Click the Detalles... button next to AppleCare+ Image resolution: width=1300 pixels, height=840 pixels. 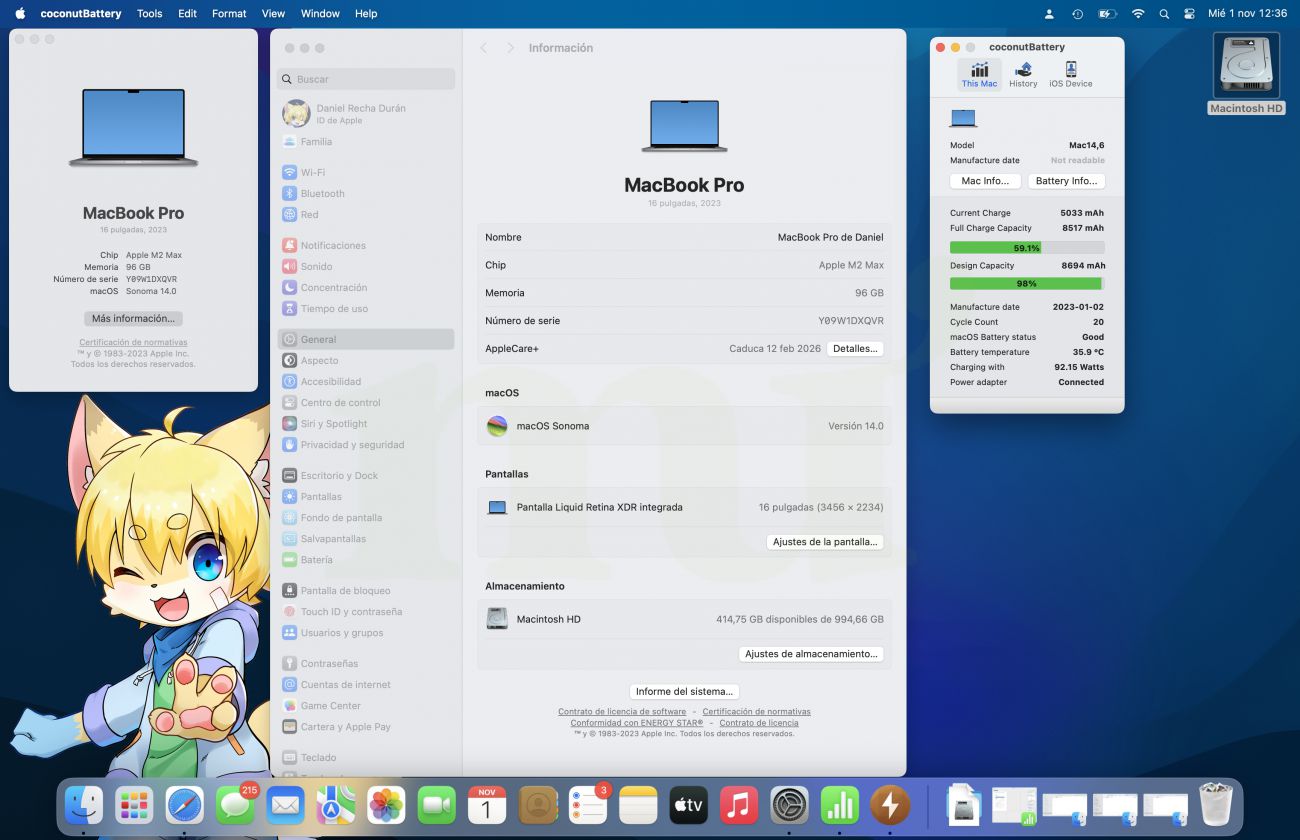point(855,349)
